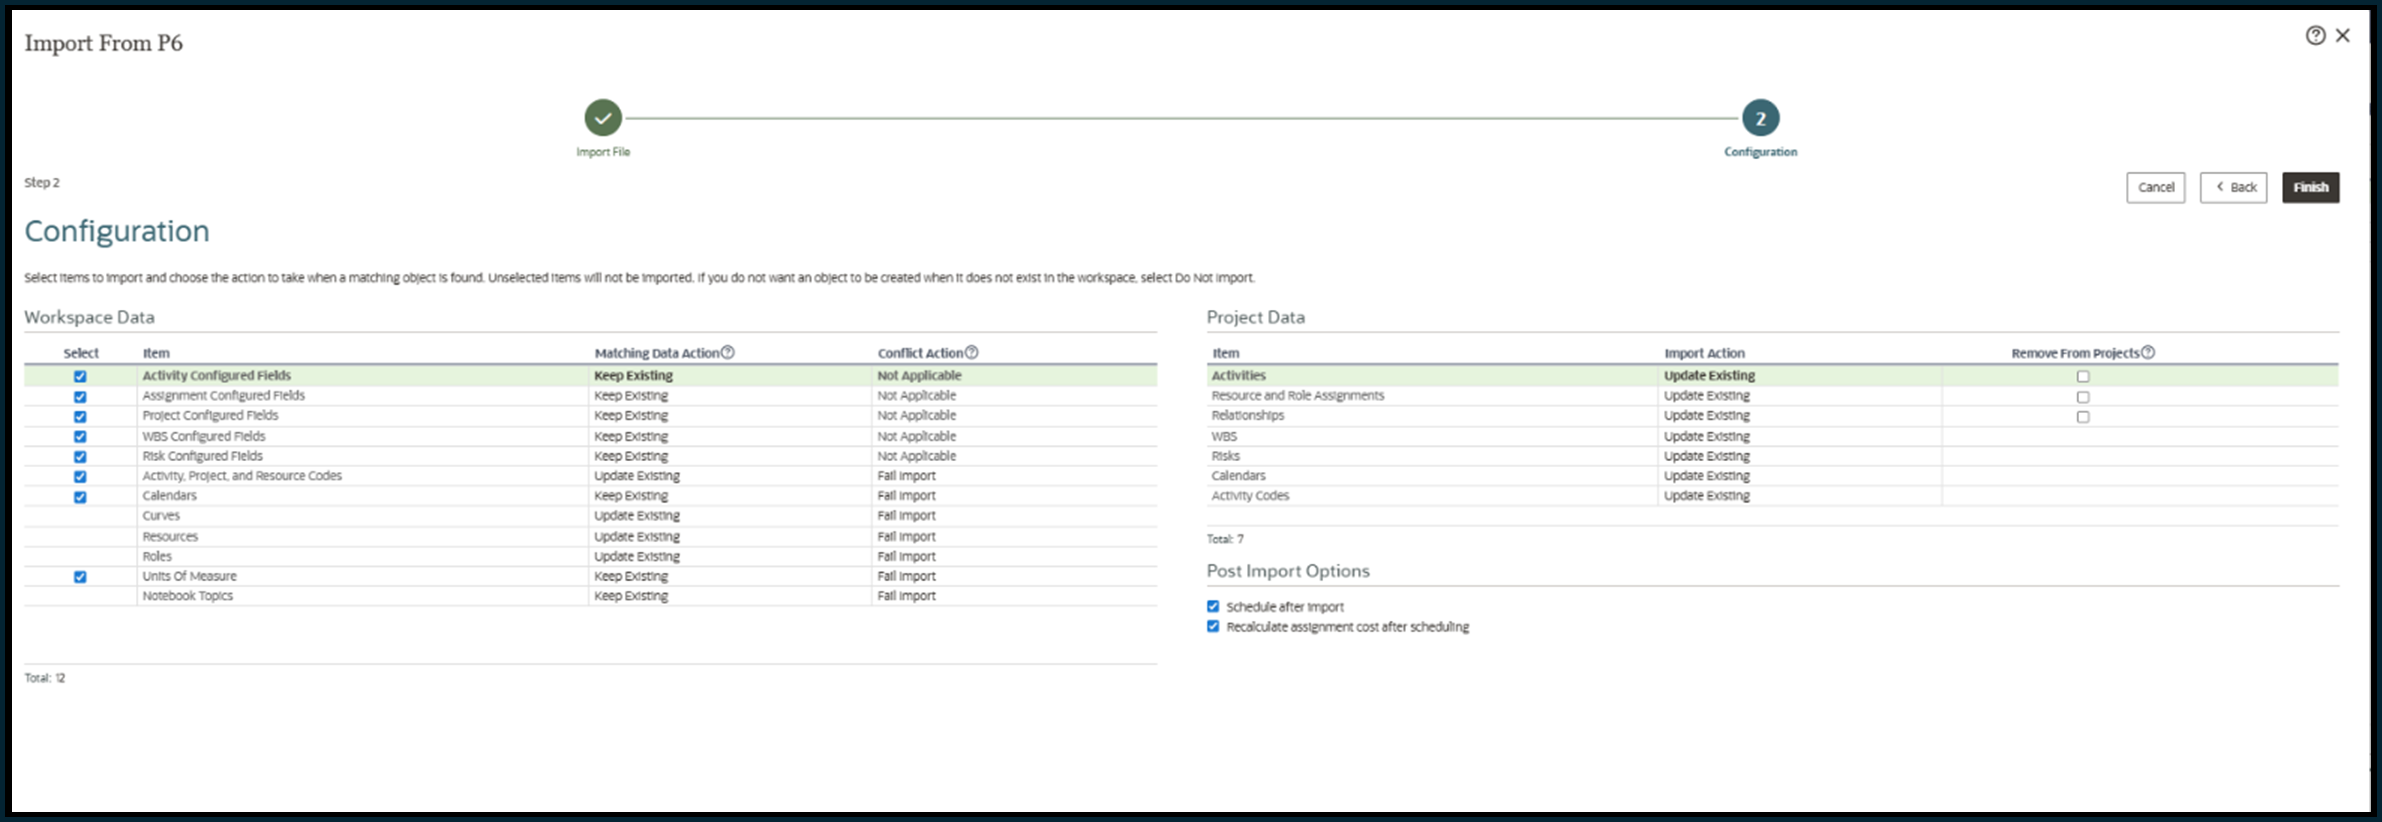Open Import Action for Activities row
Image resolution: width=2382 pixels, height=822 pixels.
click(x=1800, y=376)
